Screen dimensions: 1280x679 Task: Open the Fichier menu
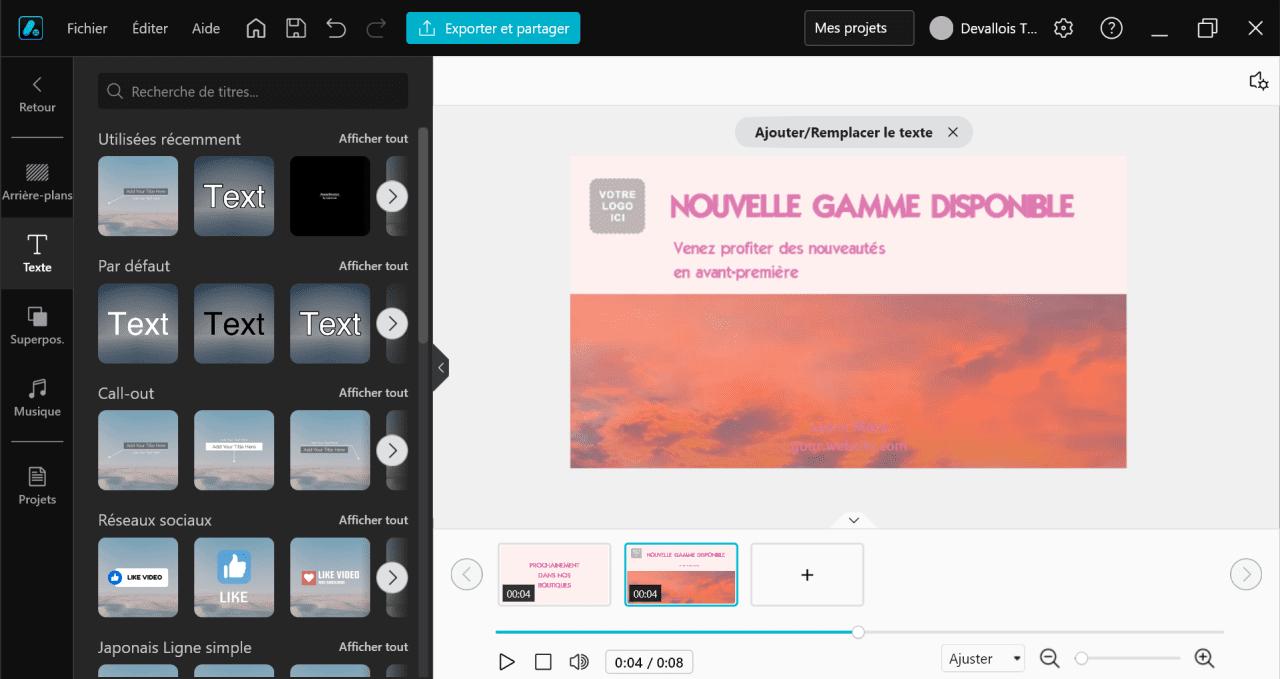[x=87, y=28]
